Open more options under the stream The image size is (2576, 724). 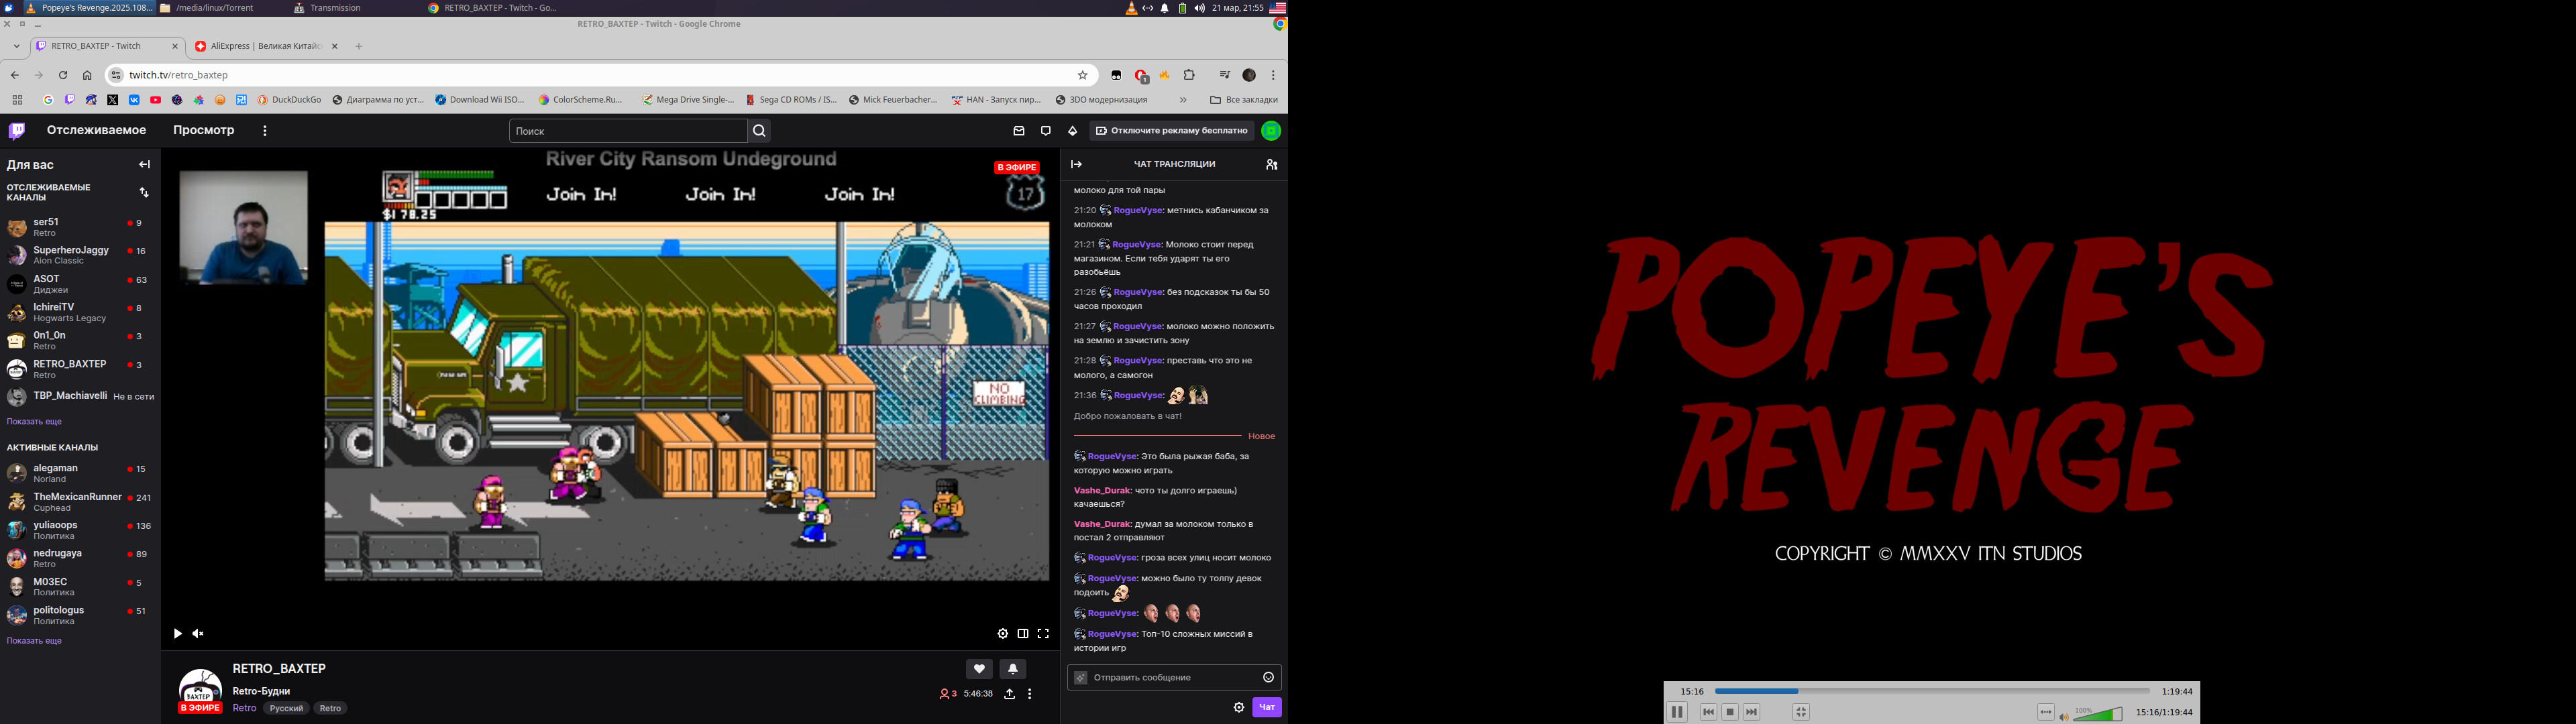(1030, 694)
